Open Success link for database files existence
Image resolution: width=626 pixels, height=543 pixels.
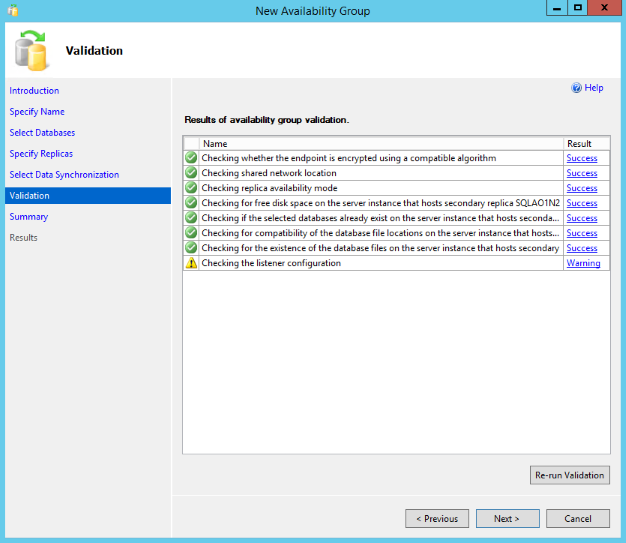click(x=582, y=248)
